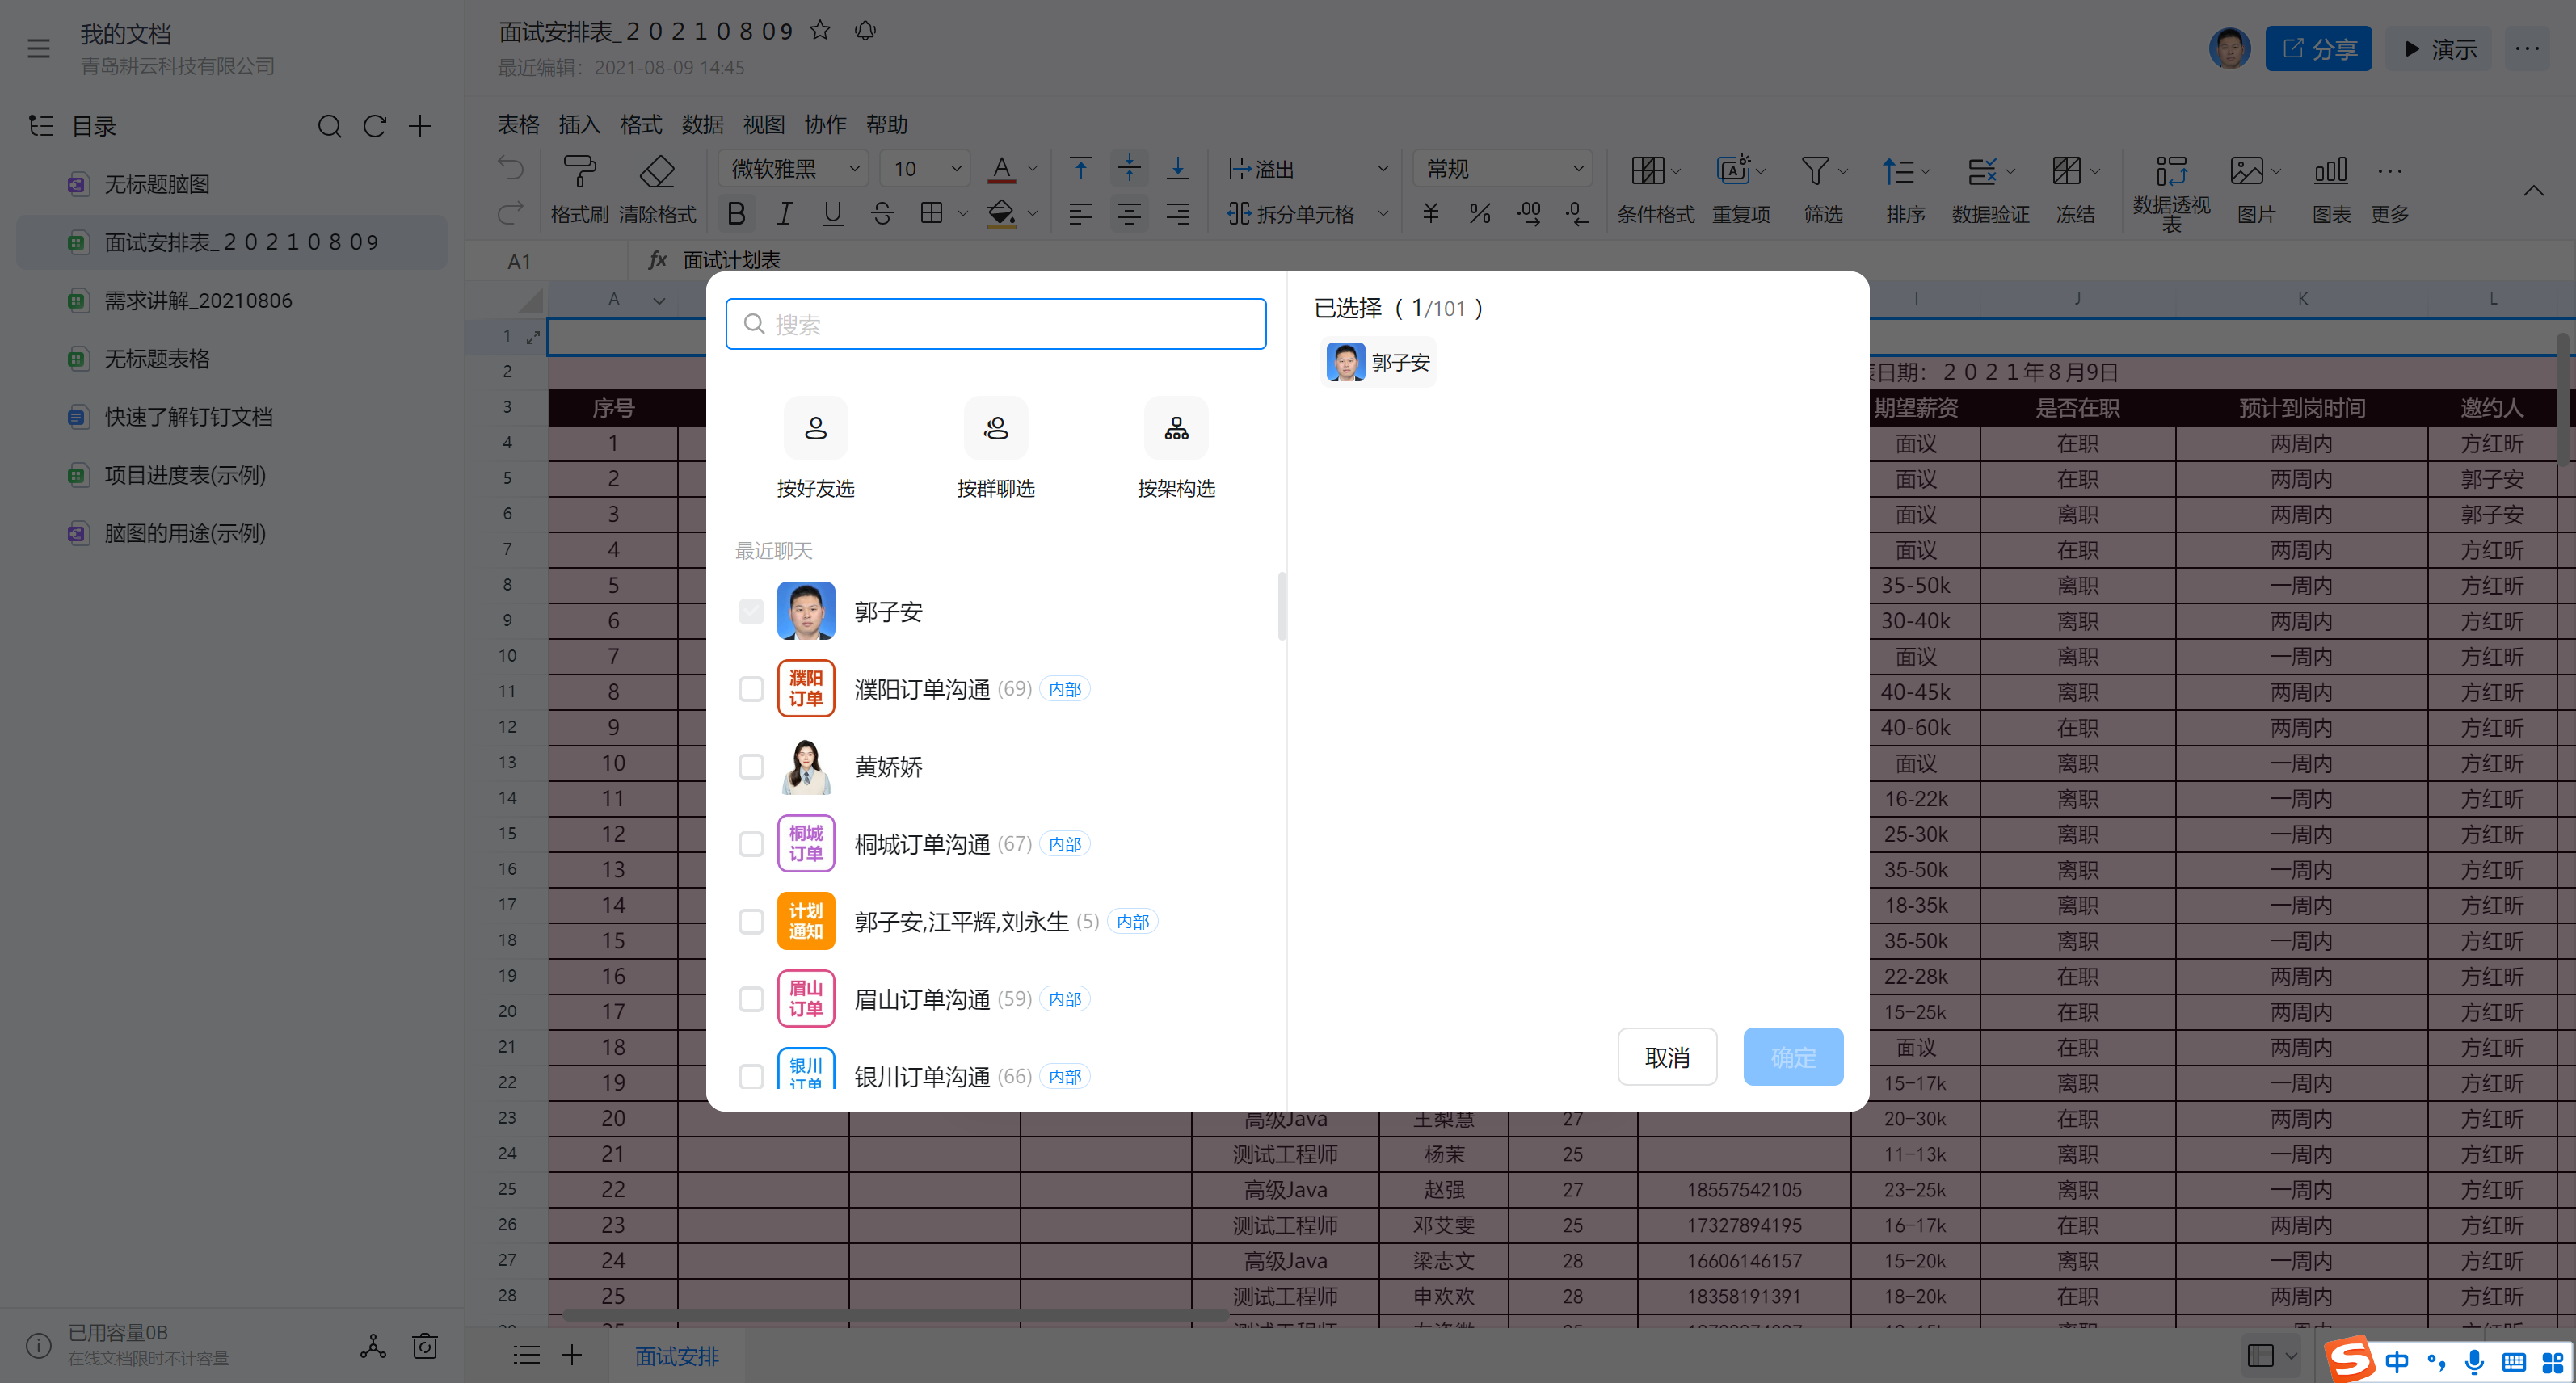The height and width of the screenshot is (1383, 2576).
Task: Check the checkbox next to 郭子安
Action: pos(750,610)
